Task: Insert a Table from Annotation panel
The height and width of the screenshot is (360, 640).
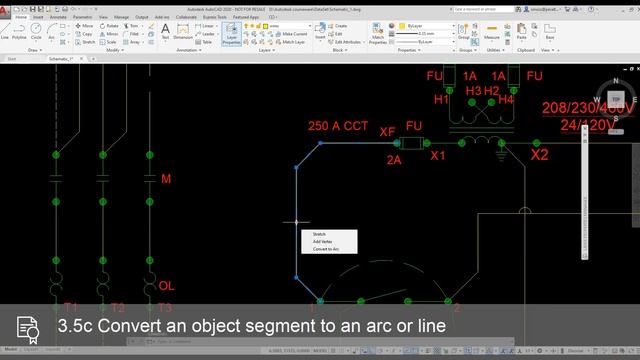Action: pyautogui.click(x=204, y=42)
